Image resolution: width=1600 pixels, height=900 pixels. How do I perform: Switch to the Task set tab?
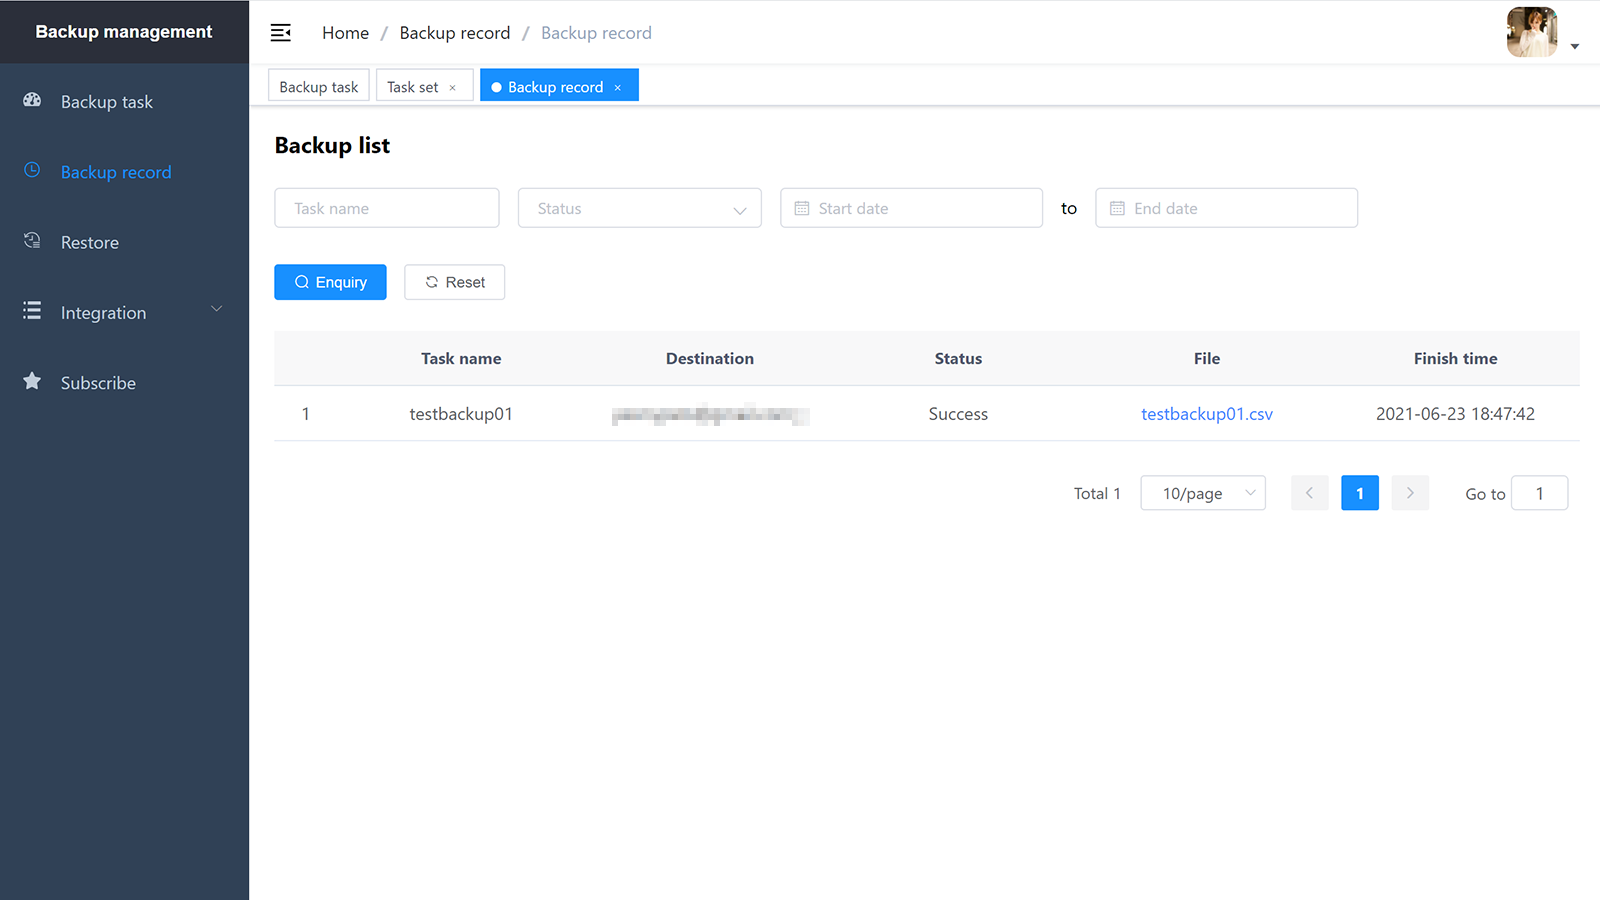pos(413,87)
